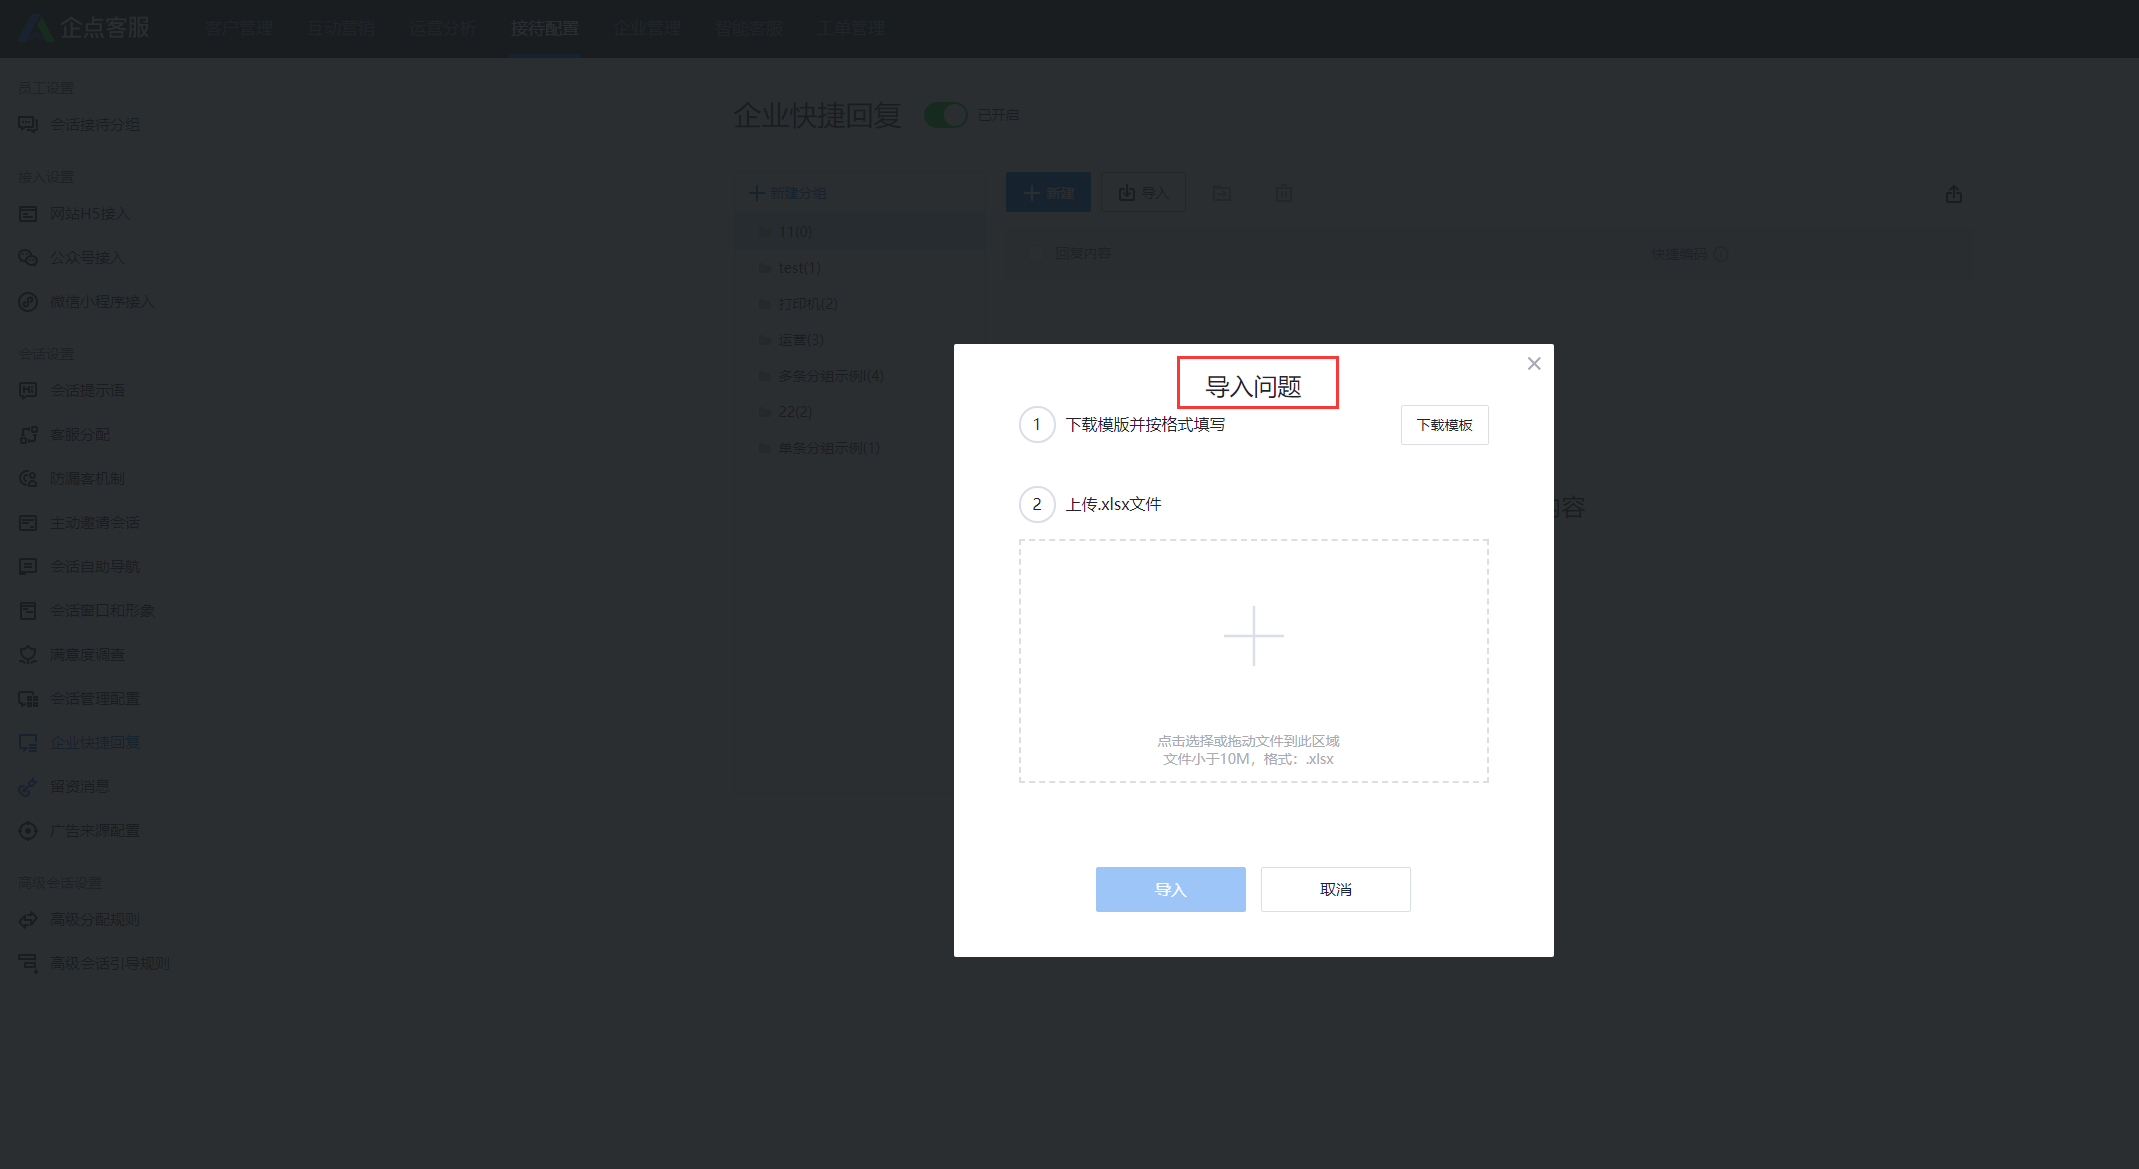Click the 留资消息 sidebar icon
This screenshot has width=2139, height=1169.
pyautogui.click(x=28, y=787)
